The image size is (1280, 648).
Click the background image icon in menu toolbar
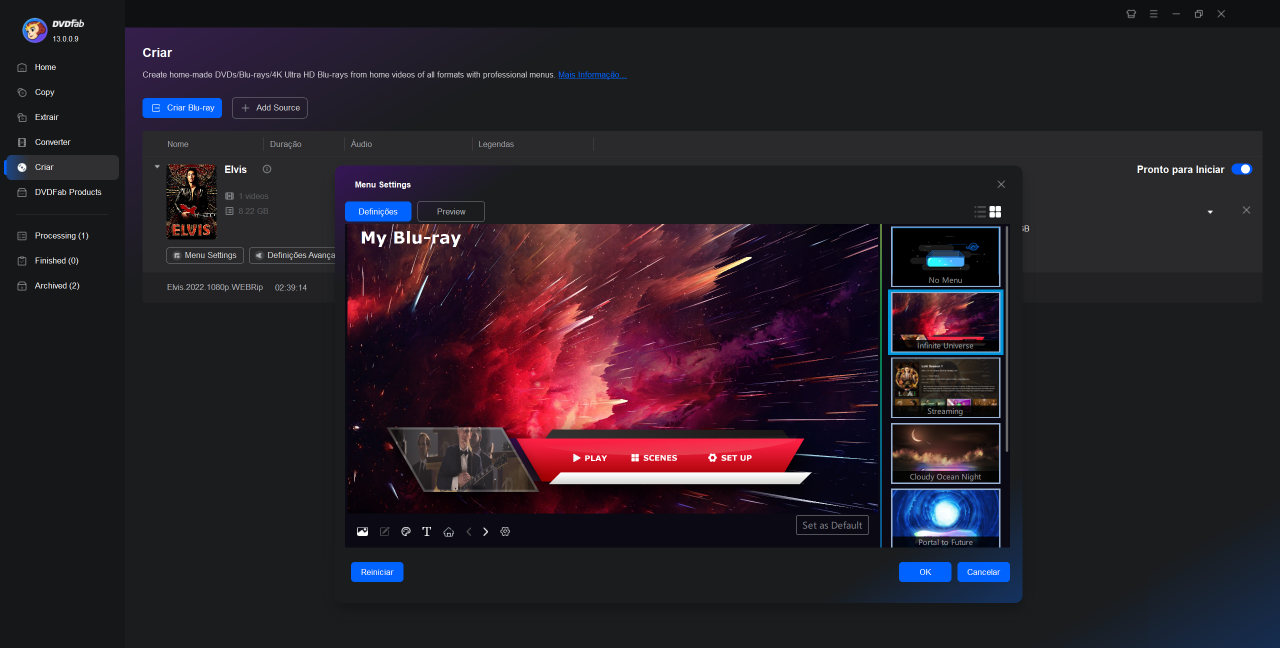click(362, 531)
